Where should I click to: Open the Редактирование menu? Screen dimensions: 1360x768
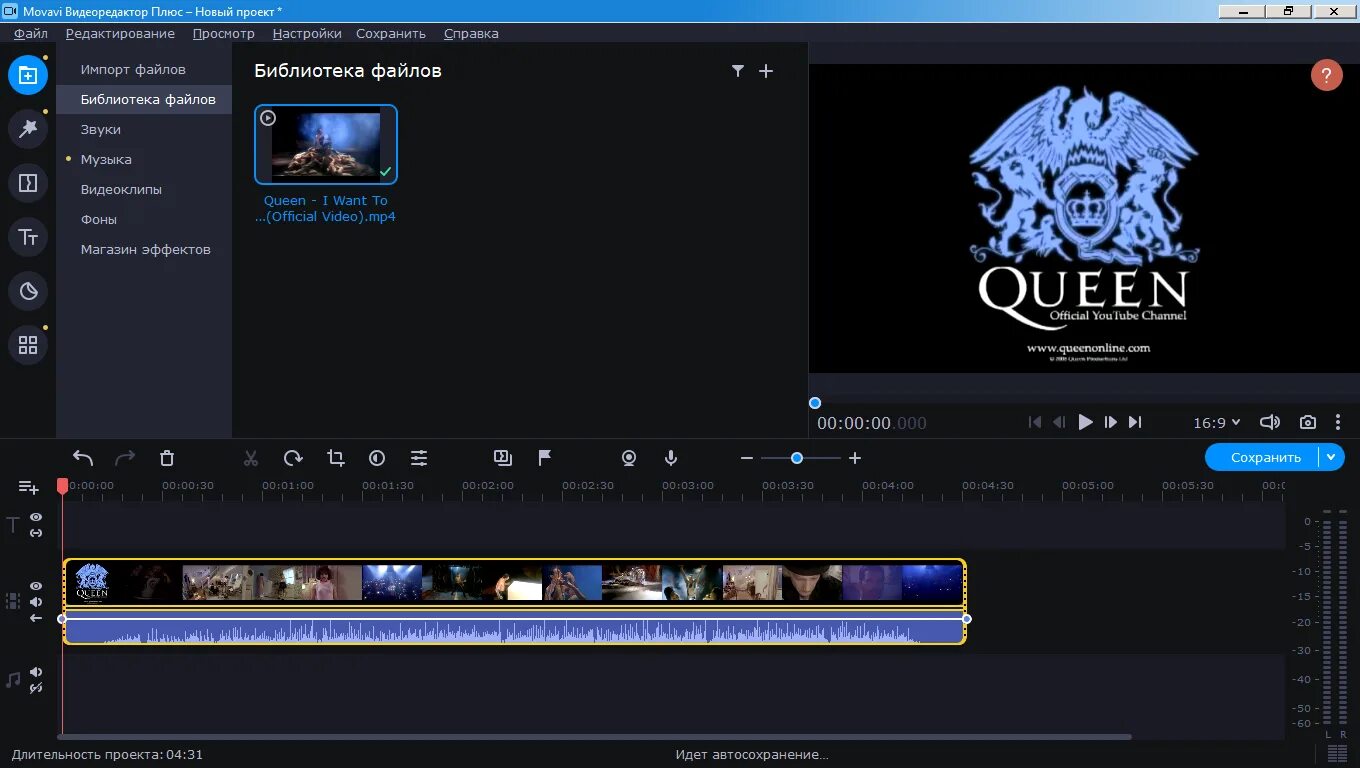click(x=120, y=33)
